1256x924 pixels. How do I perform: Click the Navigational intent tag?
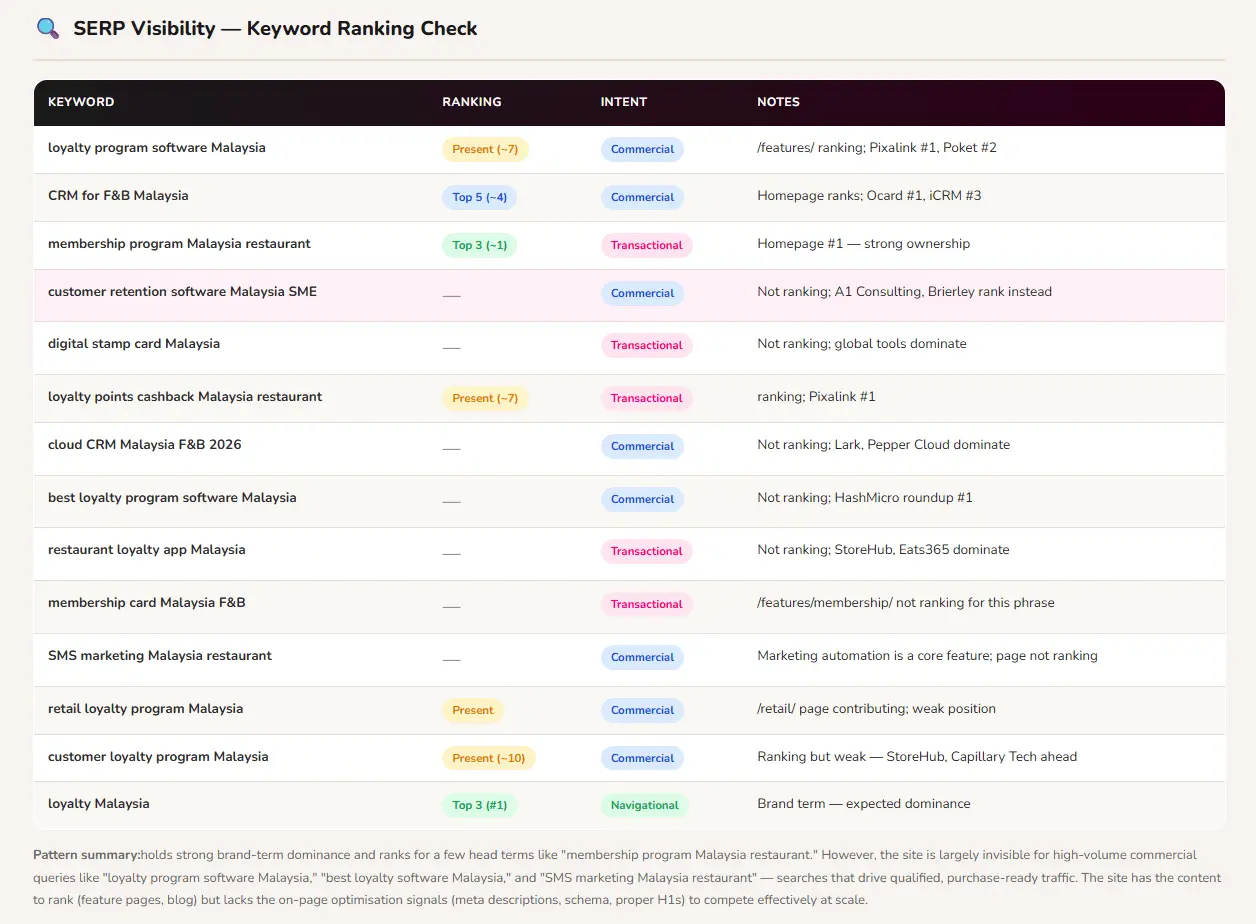click(645, 806)
